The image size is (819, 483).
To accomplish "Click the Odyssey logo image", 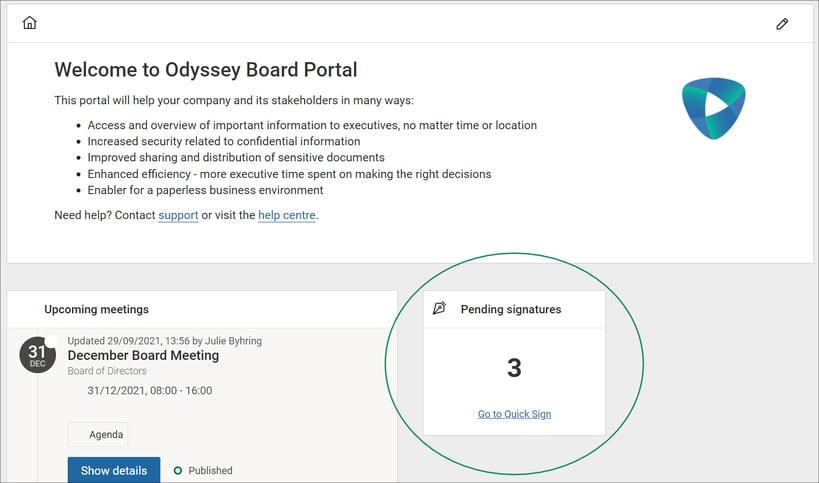I will pyautogui.click(x=713, y=108).
